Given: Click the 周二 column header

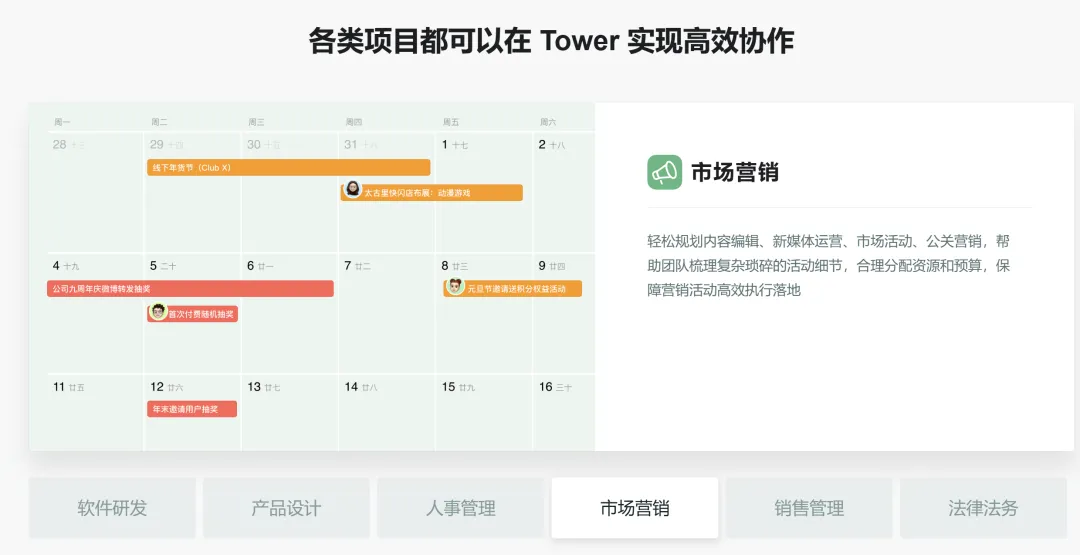Looking at the screenshot, I should (x=159, y=122).
